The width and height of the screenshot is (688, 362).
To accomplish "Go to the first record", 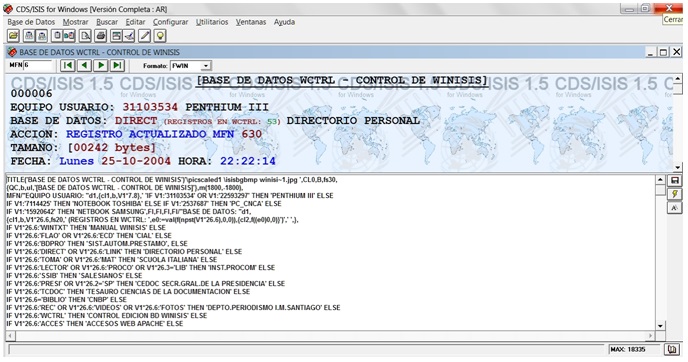I will (x=68, y=65).
